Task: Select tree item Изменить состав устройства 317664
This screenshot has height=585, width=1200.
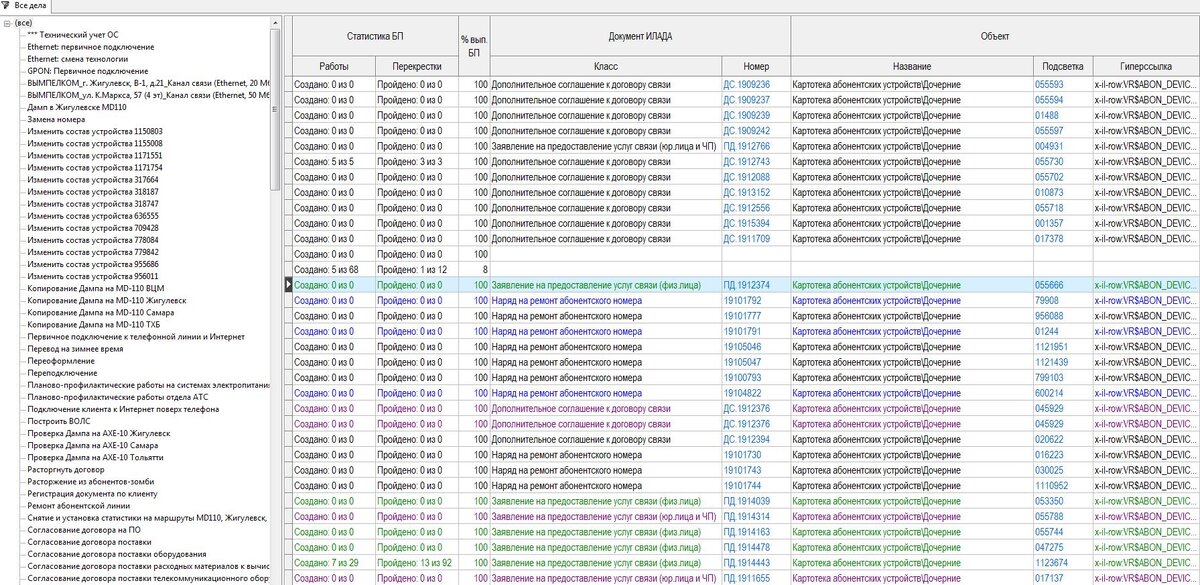Action: click(x=92, y=179)
